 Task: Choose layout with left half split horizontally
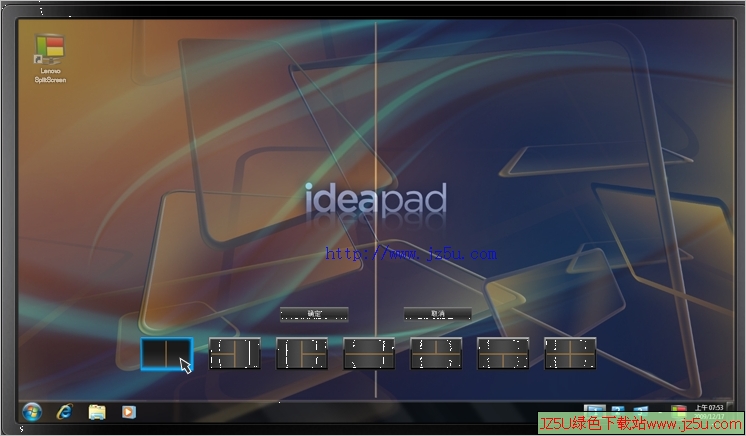[x=235, y=354]
